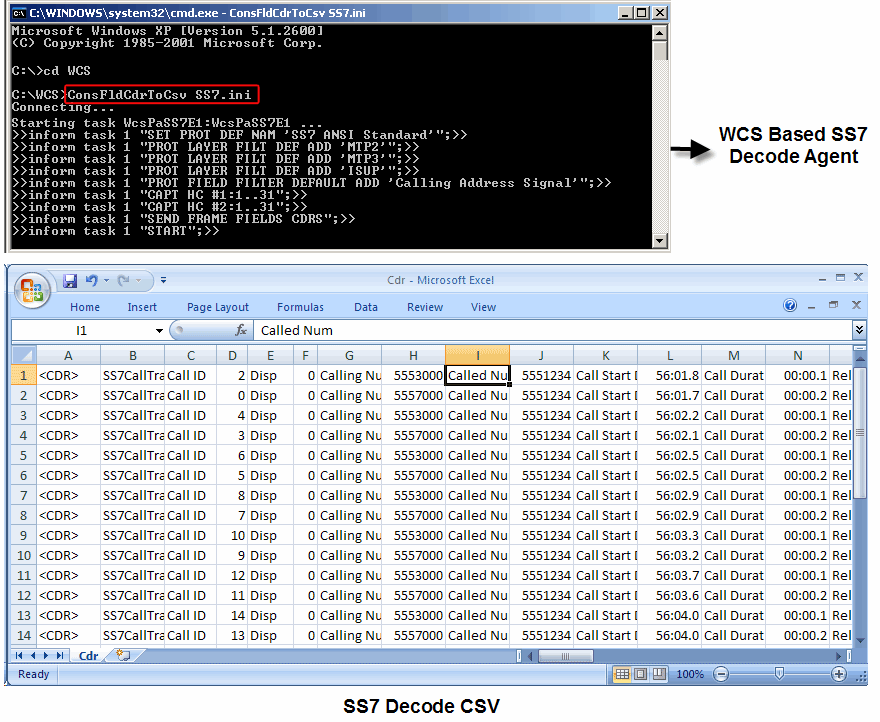Select column A header
880x722 pixels.
coord(68,355)
